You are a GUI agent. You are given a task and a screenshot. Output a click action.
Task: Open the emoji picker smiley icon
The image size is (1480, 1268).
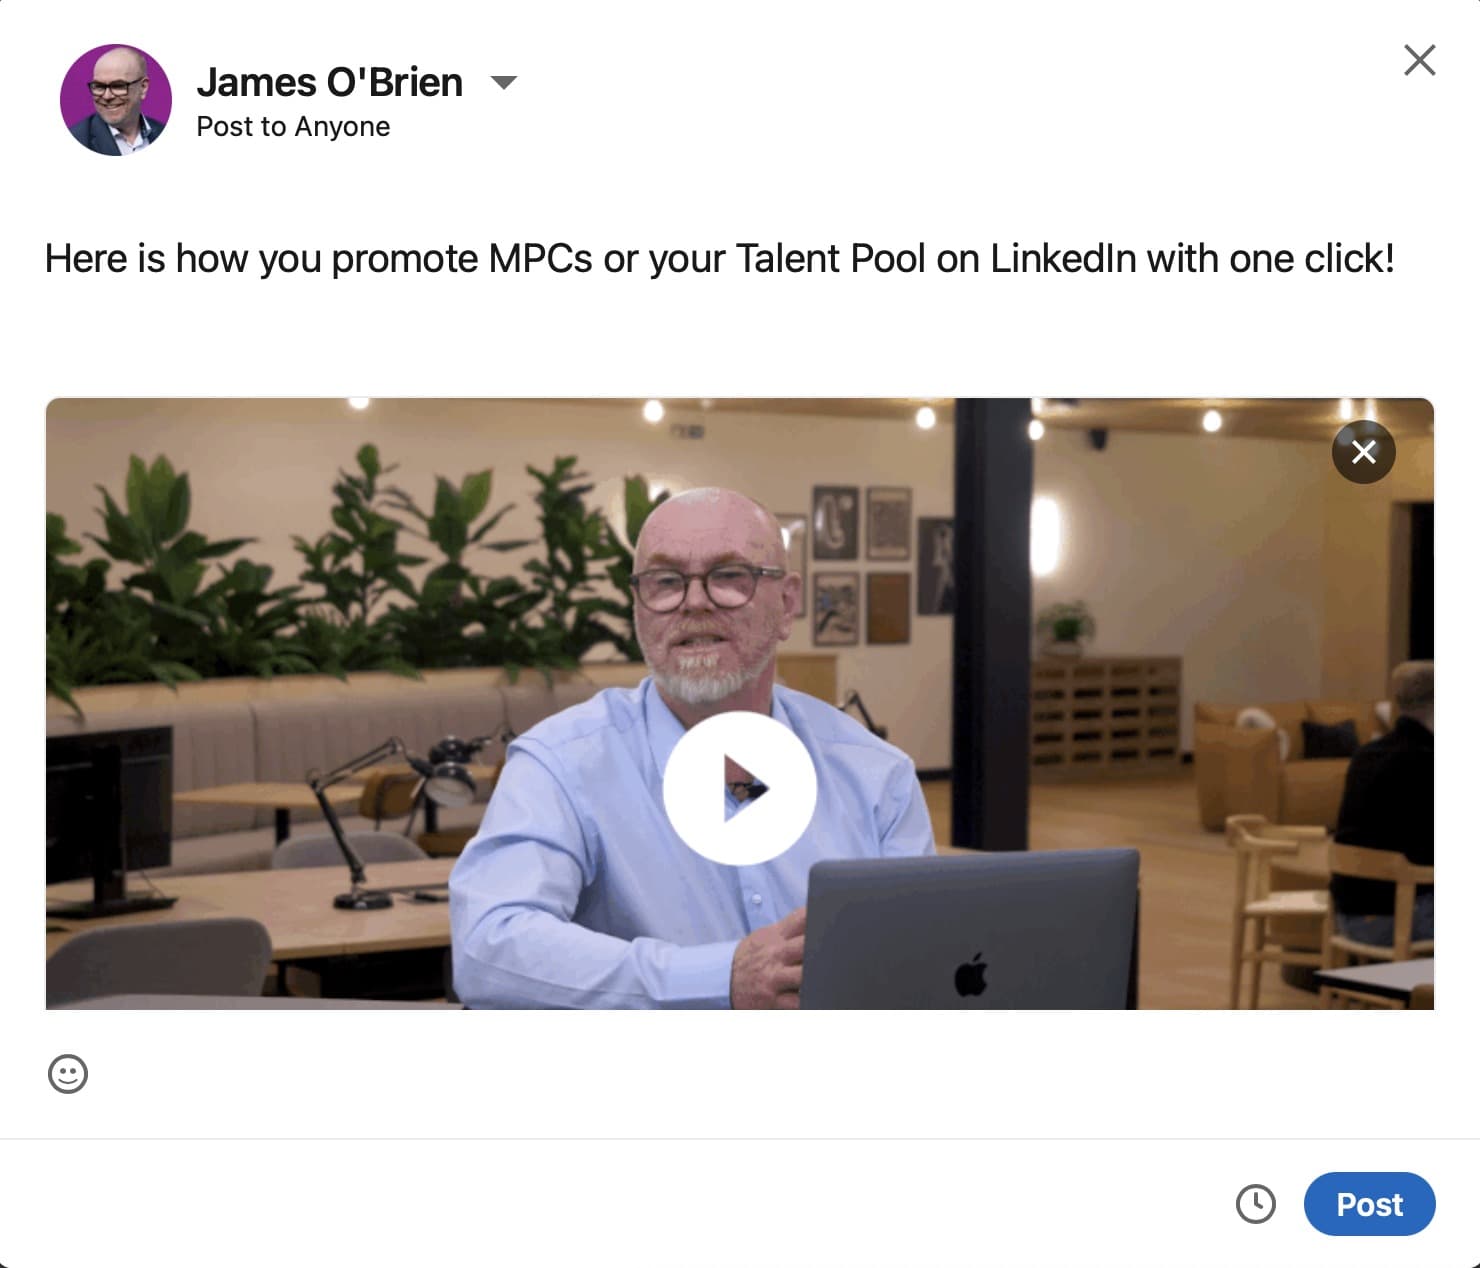pyautogui.click(x=68, y=1074)
